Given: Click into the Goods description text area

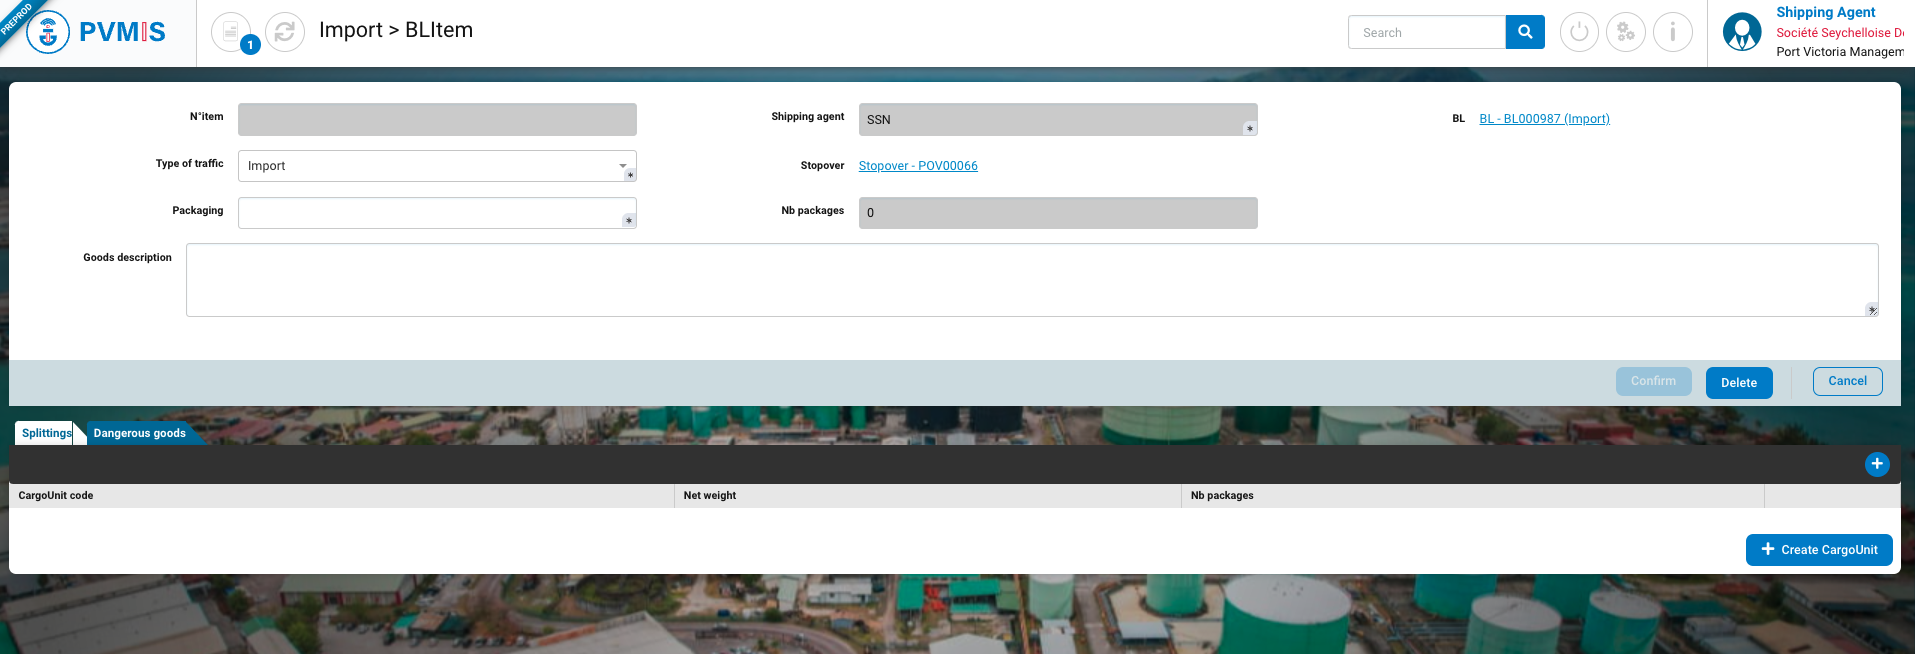Looking at the screenshot, I should 1031,280.
